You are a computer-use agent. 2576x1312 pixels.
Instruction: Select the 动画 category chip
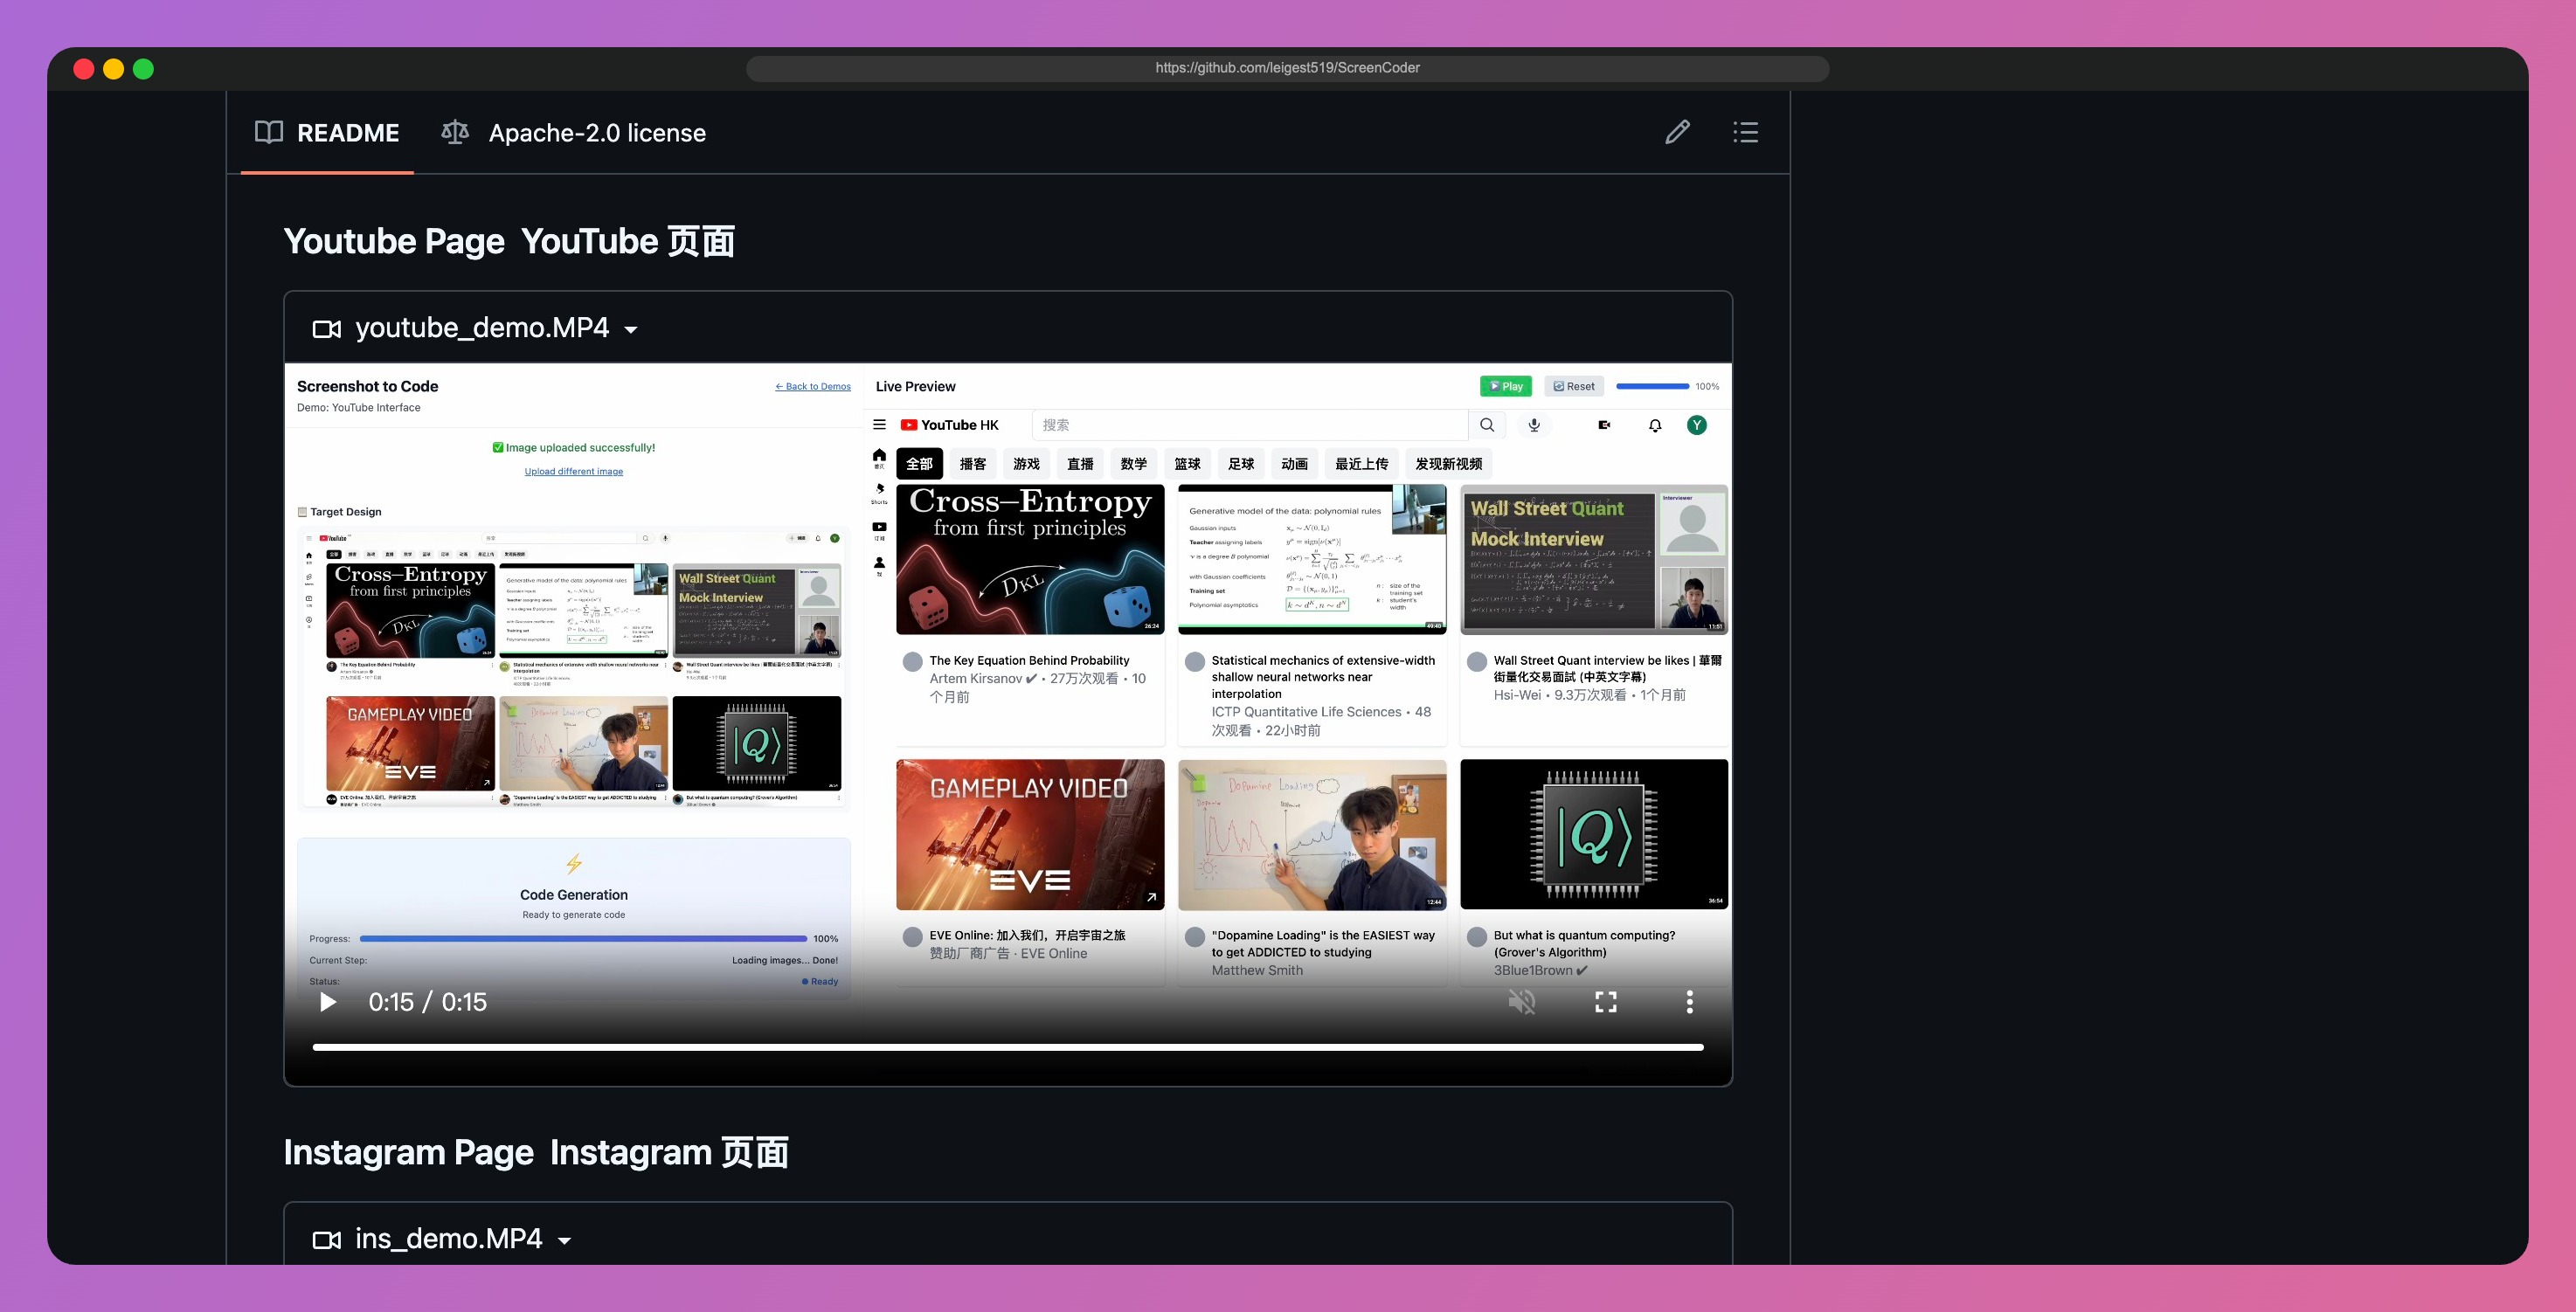1295,464
